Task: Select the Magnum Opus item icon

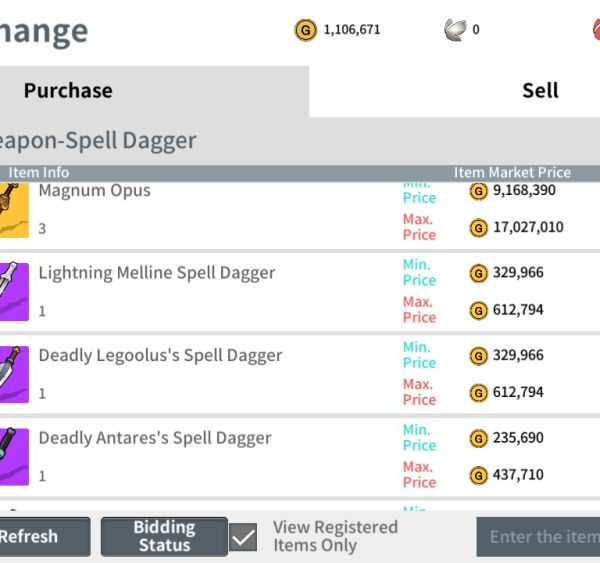Action: [x=13, y=208]
